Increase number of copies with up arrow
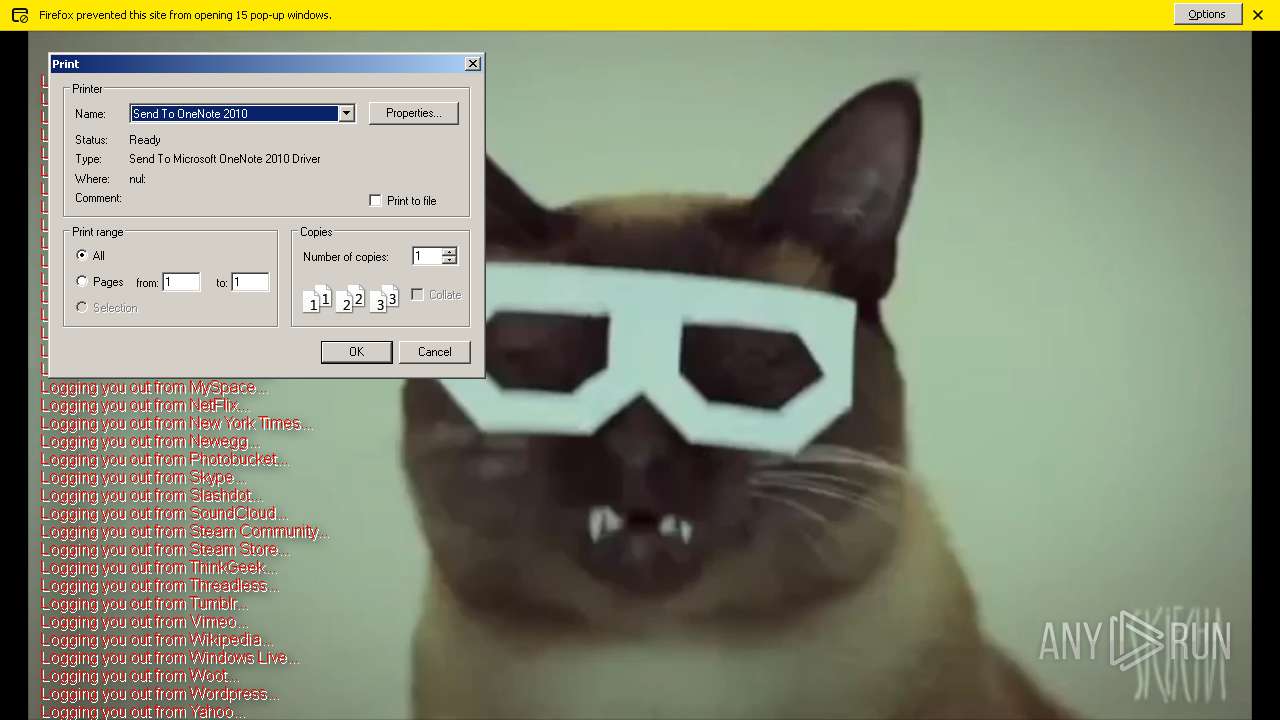1280x720 pixels. click(x=449, y=252)
